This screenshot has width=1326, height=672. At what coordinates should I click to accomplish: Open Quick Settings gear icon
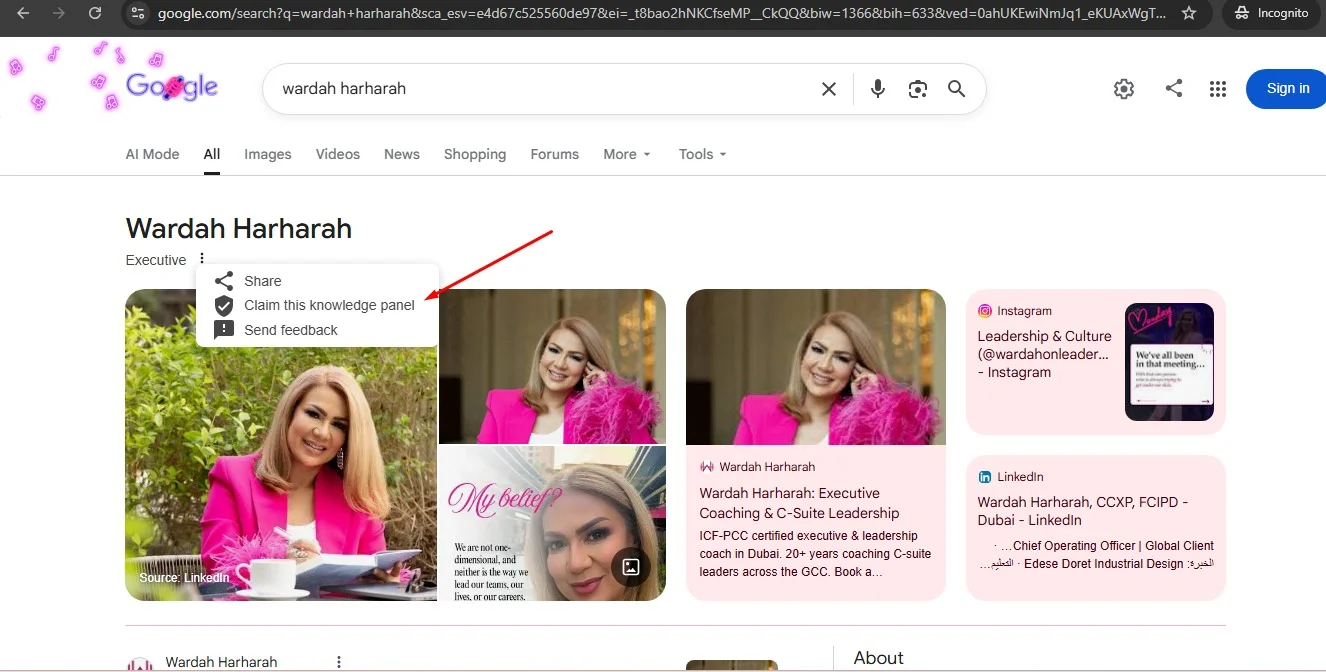click(1124, 89)
